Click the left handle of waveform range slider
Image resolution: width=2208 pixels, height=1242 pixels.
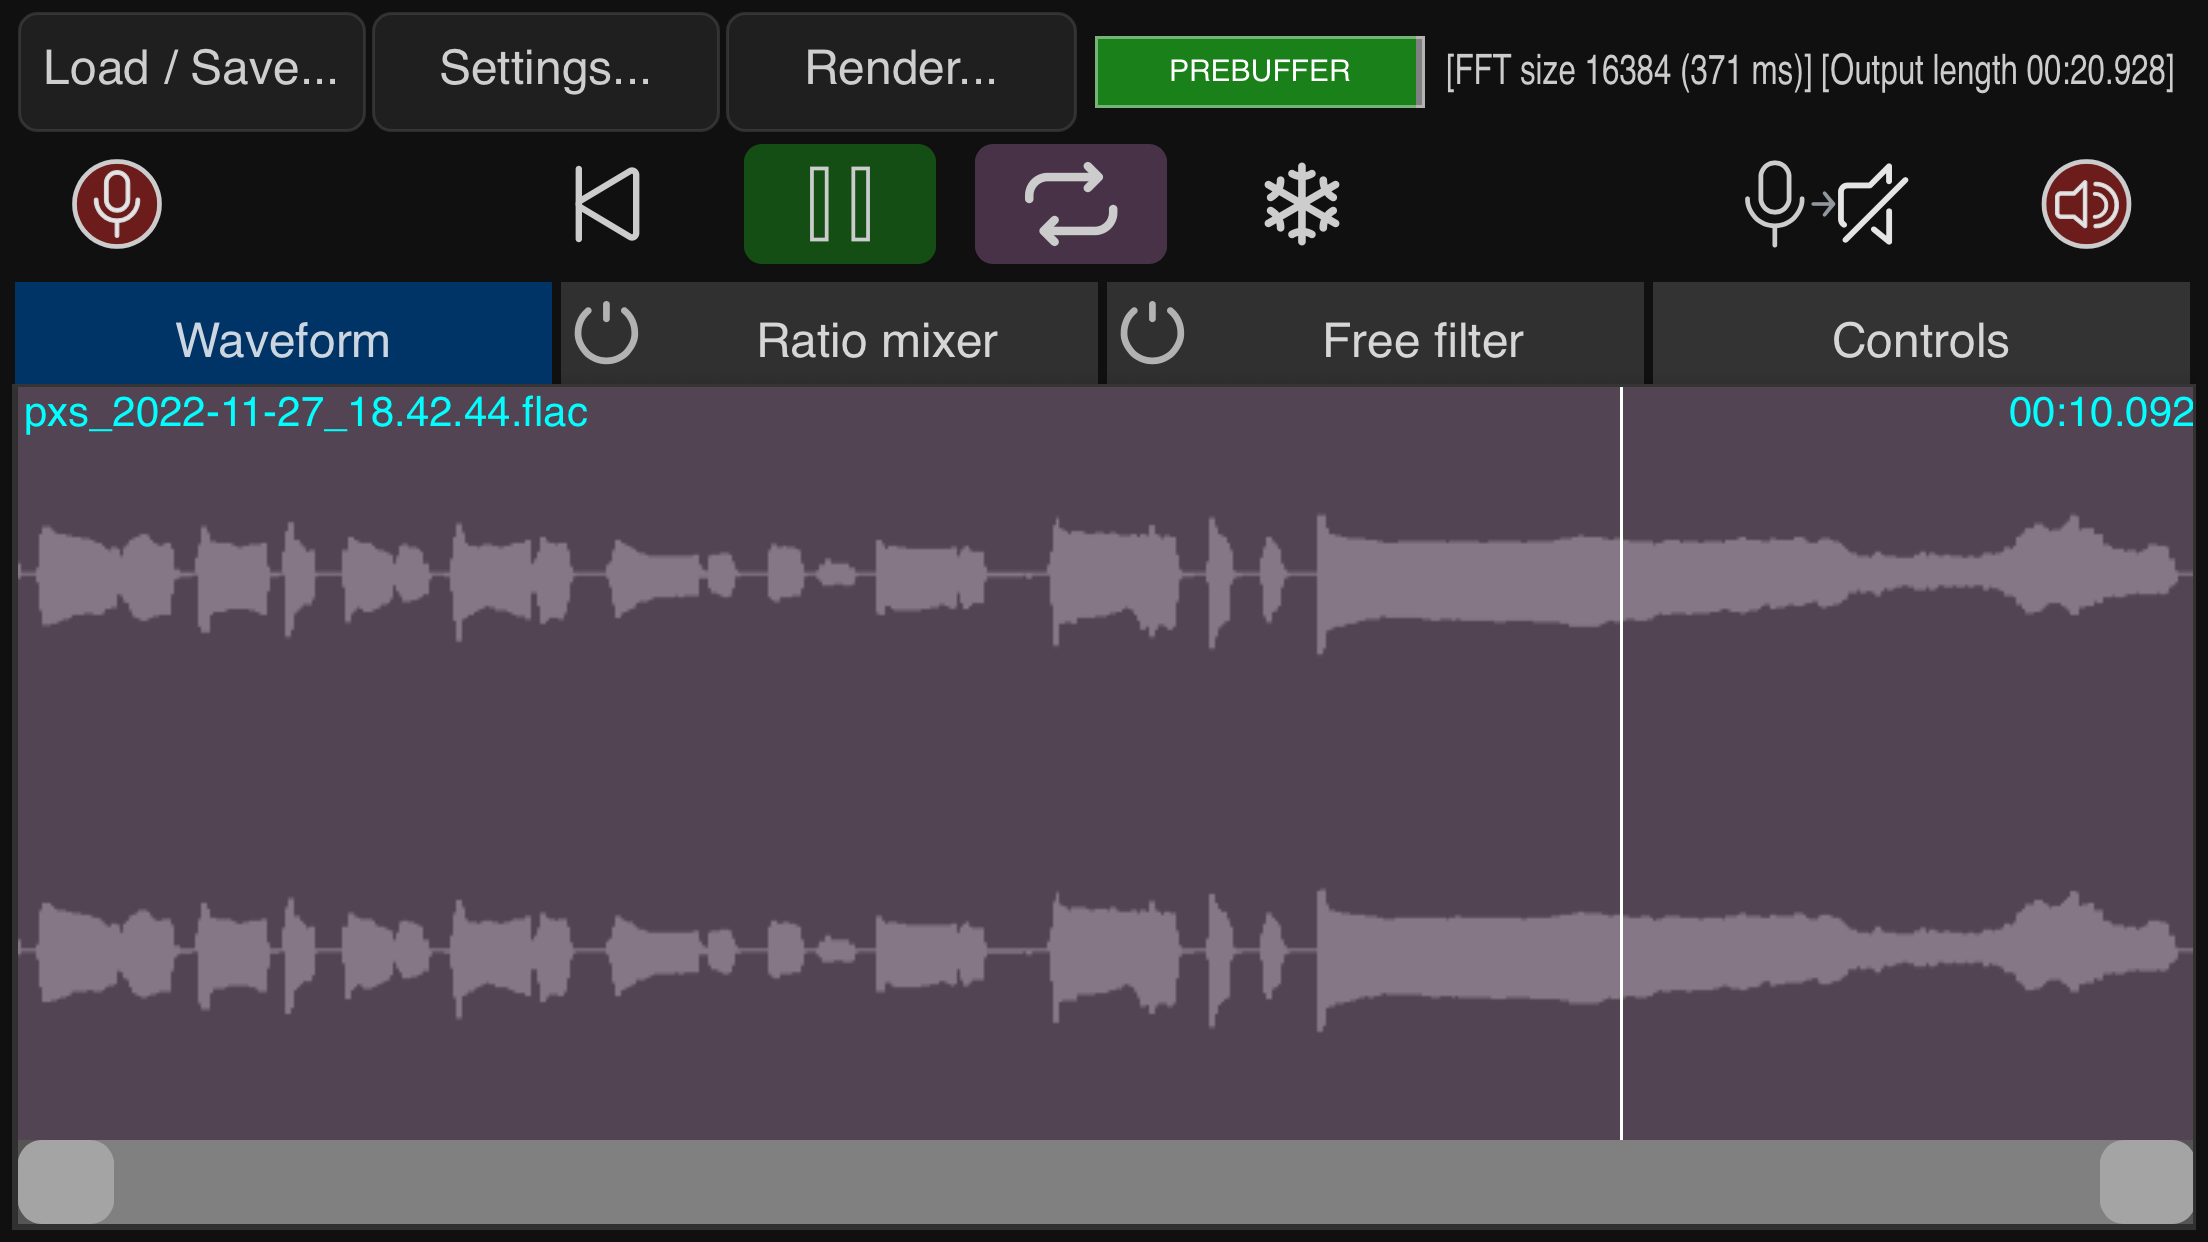(66, 1182)
